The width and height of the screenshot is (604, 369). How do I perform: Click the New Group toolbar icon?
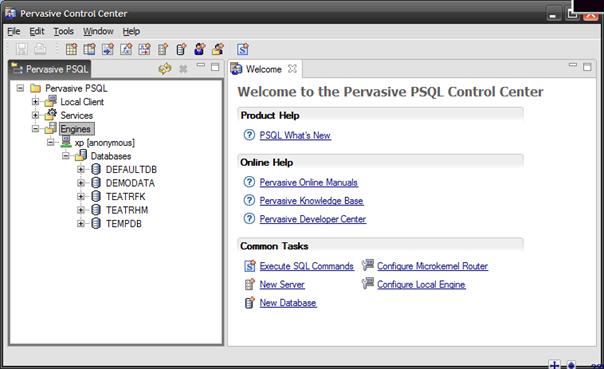pyautogui.click(x=218, y=49)
